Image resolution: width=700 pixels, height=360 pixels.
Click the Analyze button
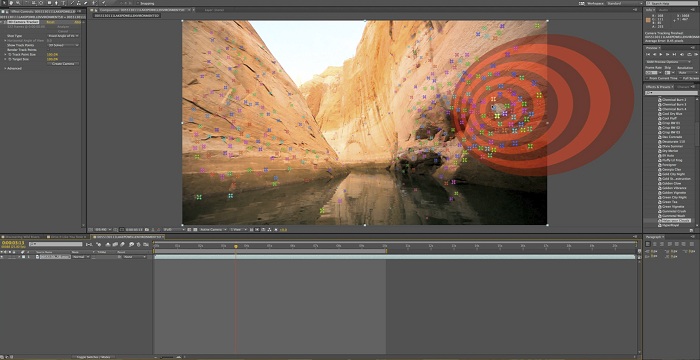63,27
